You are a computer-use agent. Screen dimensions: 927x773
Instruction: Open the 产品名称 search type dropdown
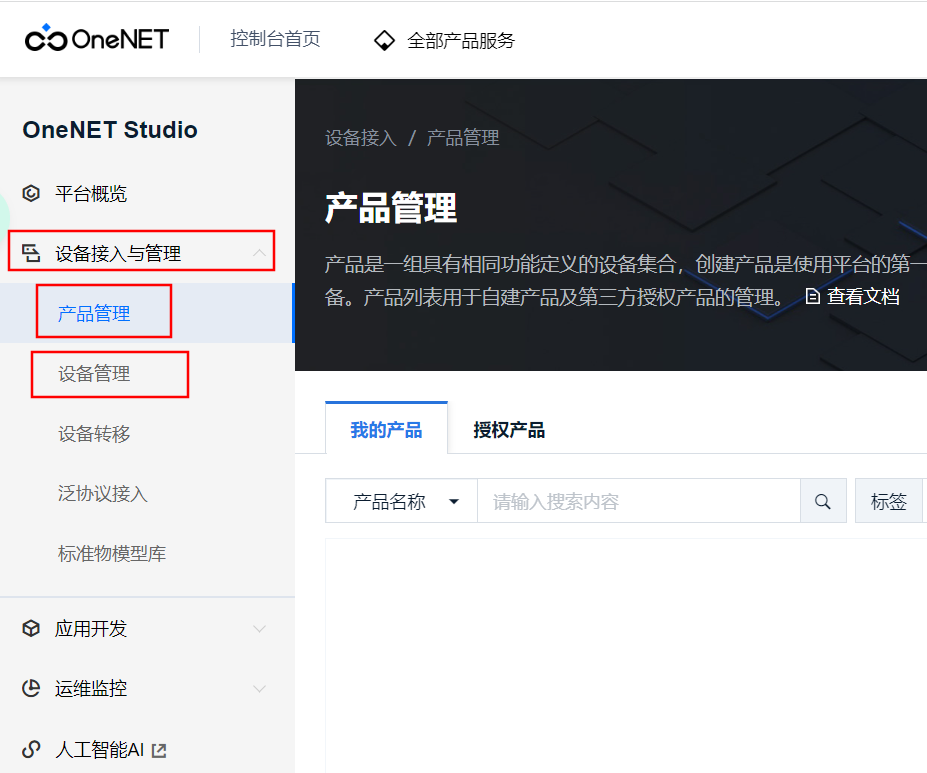coord(402,501)
